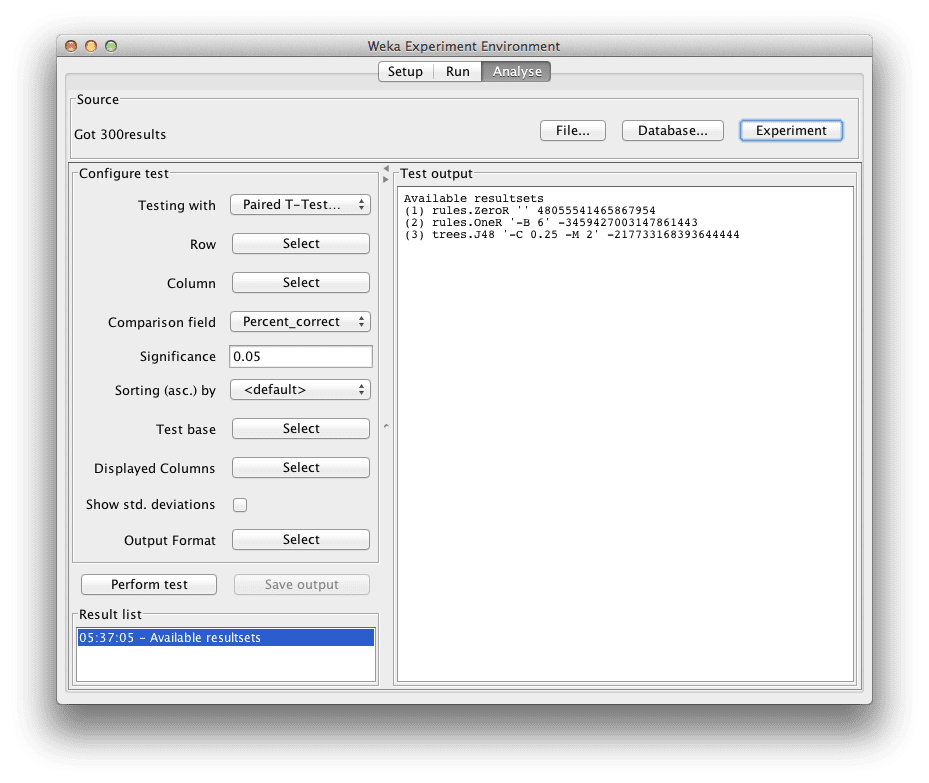This screenshot has height=783, width=929.
Task: Open the Testing with dropdown
Action: coord(300,205)
